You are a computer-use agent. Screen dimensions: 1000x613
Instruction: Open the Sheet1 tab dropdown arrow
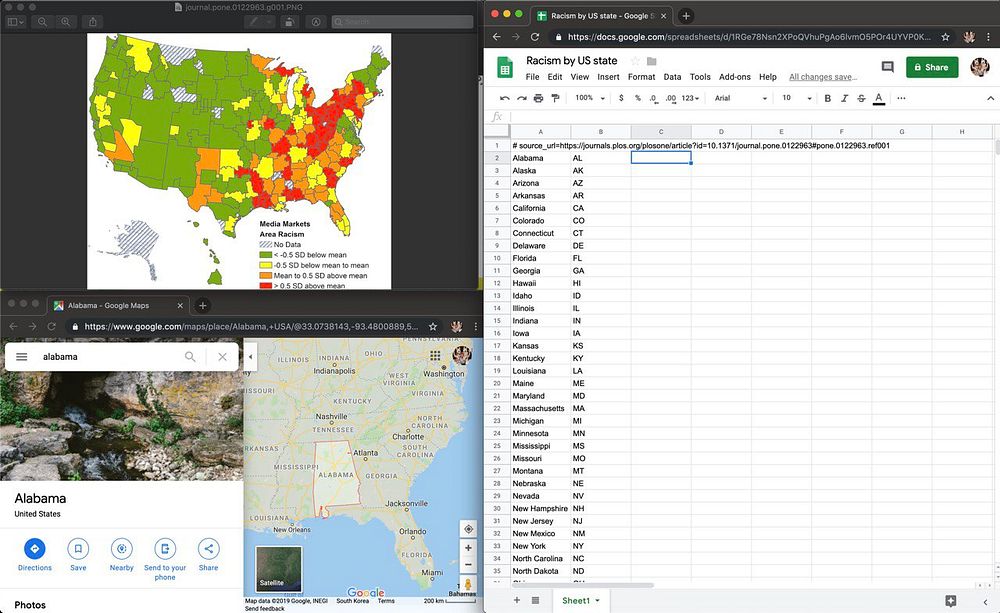click(598, 600)
